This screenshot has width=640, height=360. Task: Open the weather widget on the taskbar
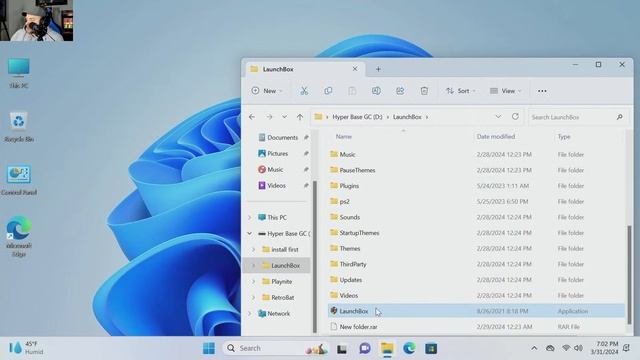(x=26, y=348)
